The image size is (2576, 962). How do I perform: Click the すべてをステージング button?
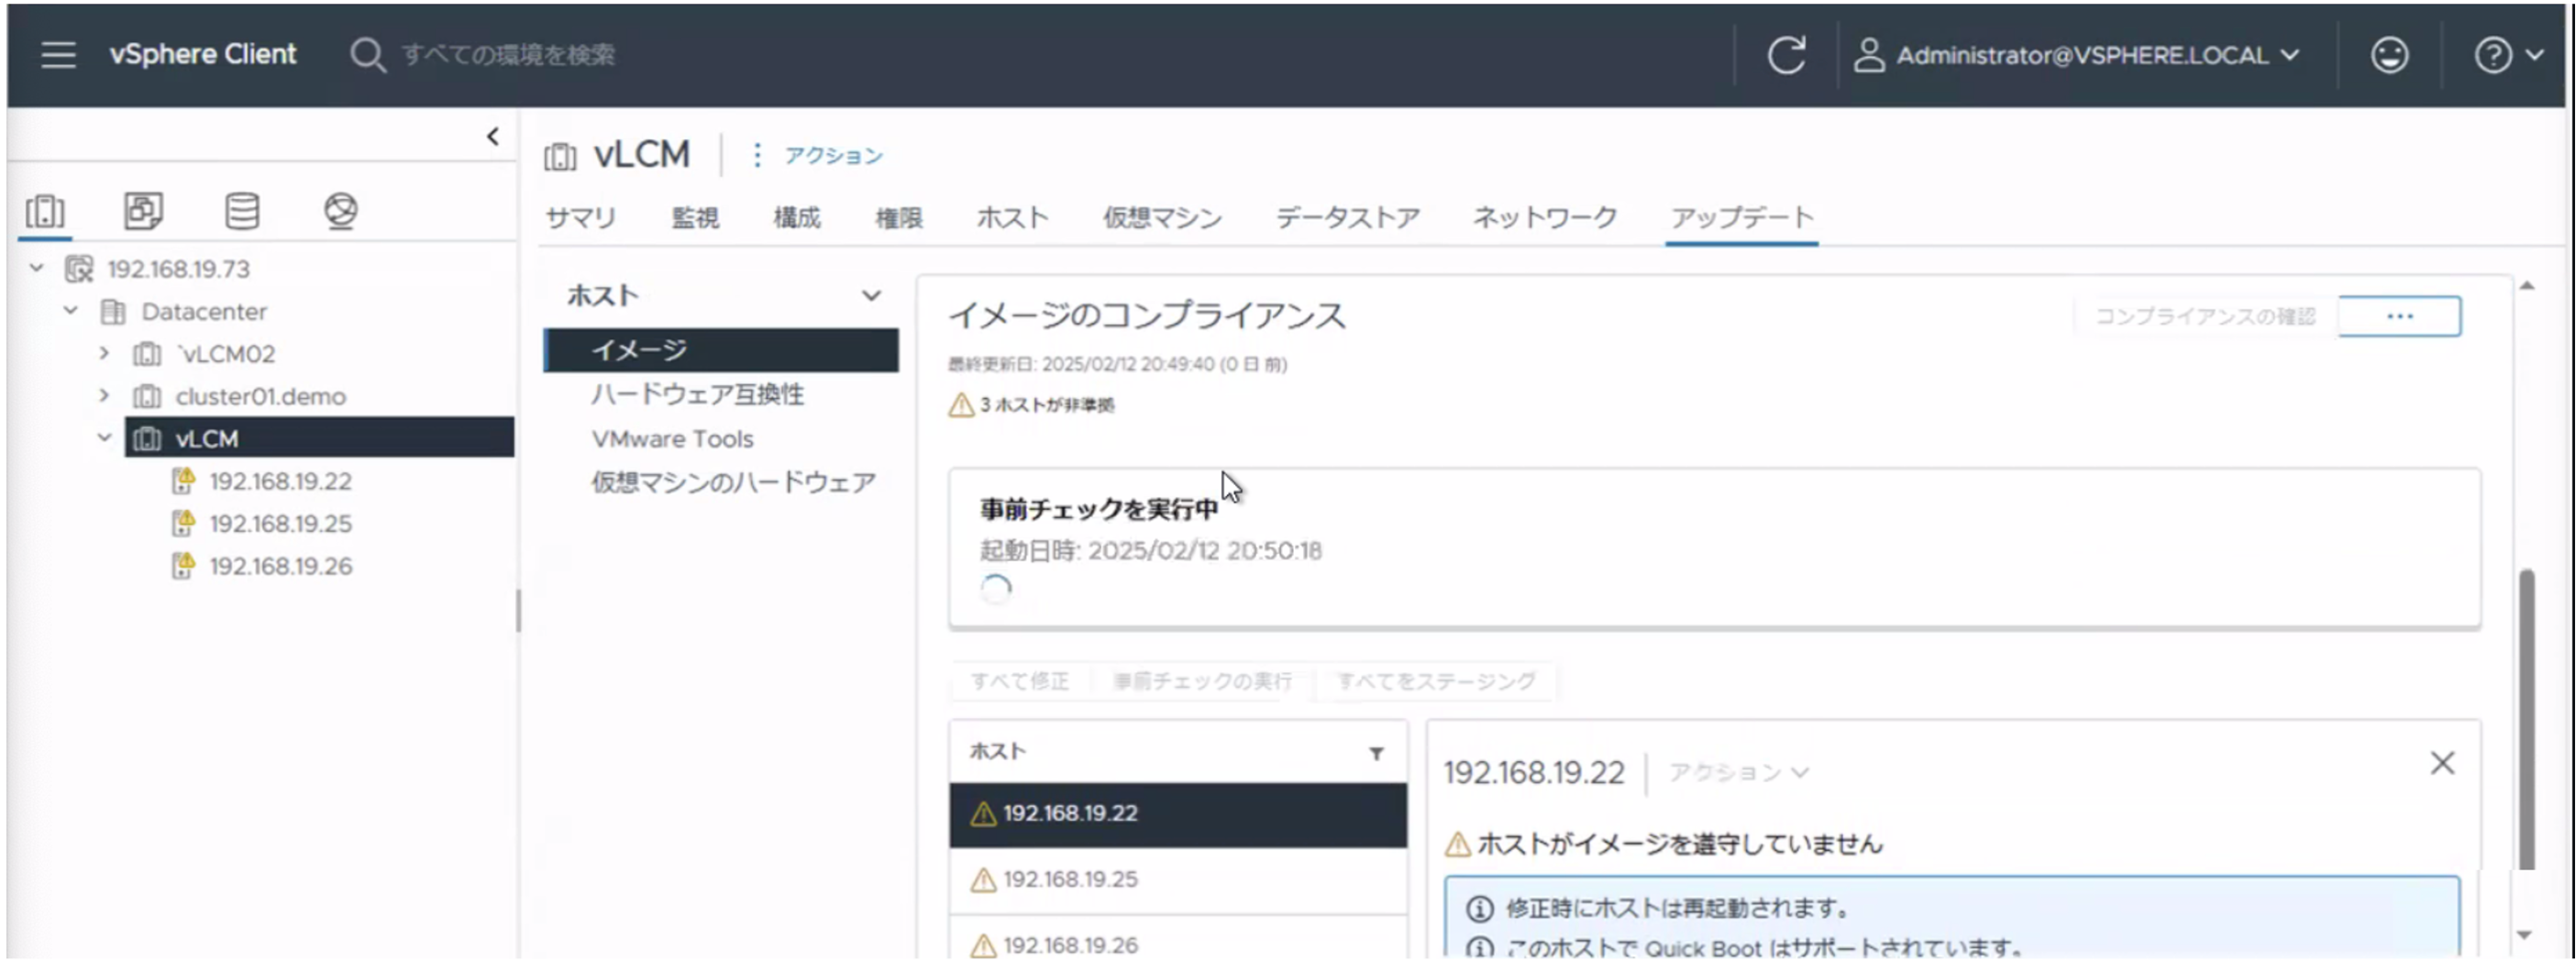tap(1436, 682)
